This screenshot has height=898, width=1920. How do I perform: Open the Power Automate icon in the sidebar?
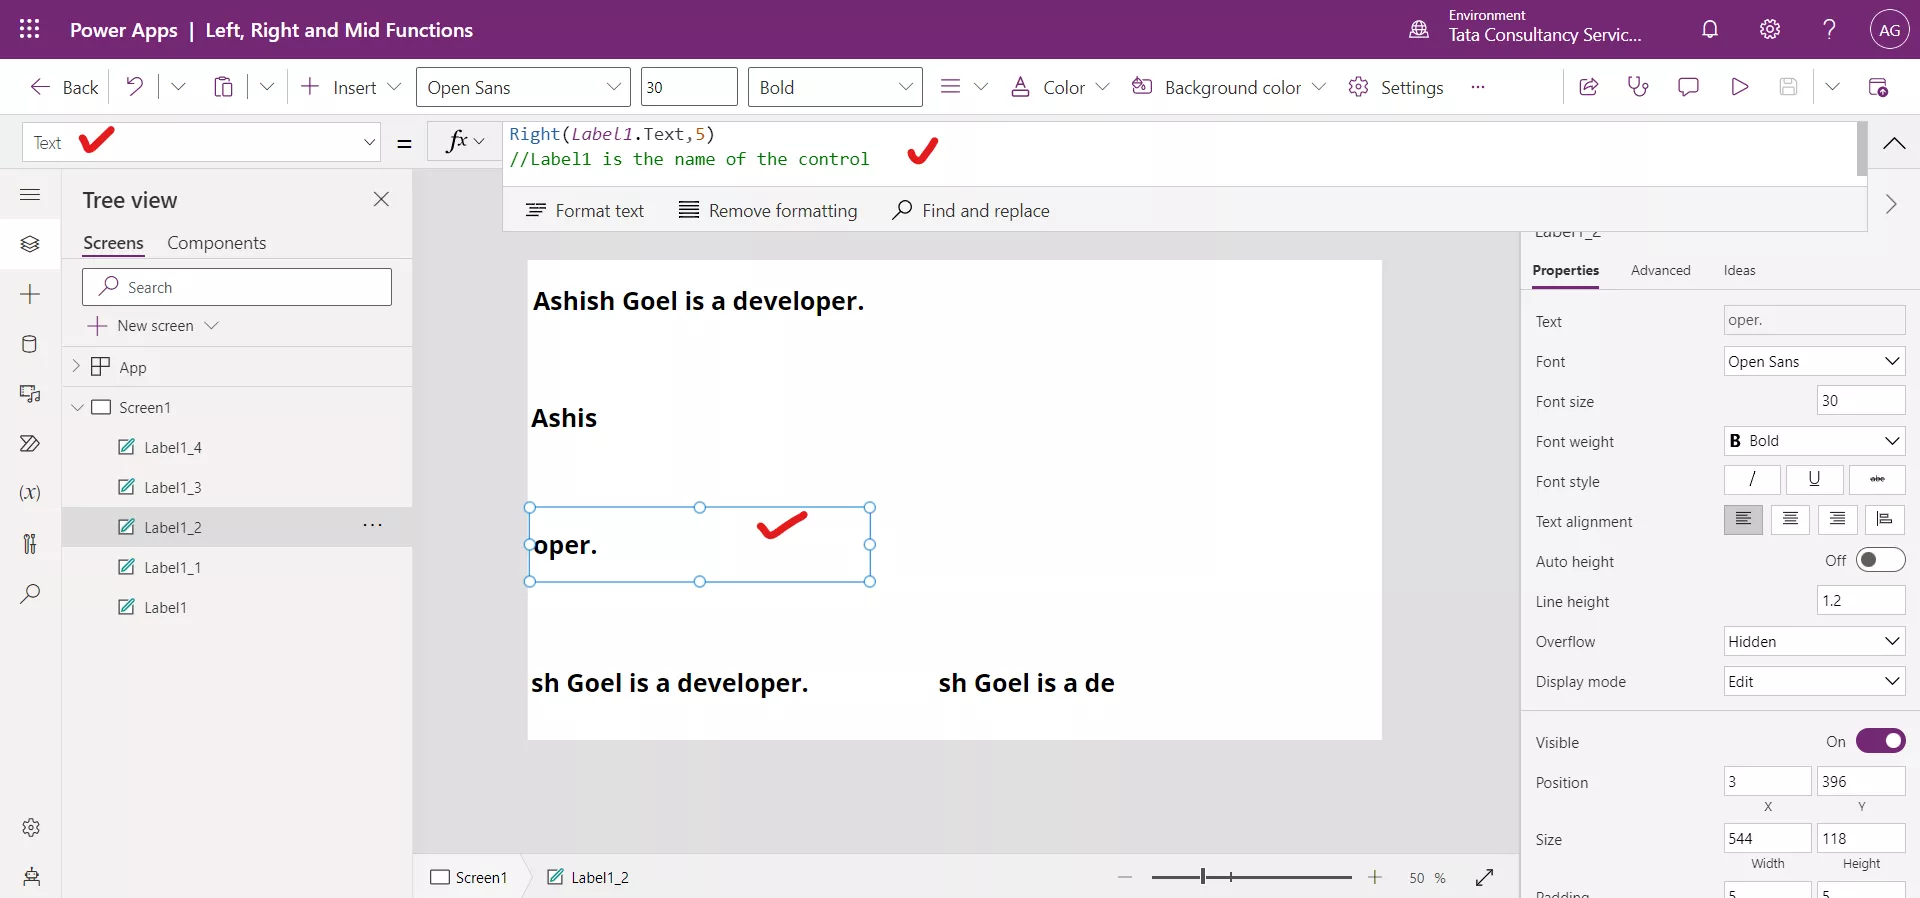(30, 443)
